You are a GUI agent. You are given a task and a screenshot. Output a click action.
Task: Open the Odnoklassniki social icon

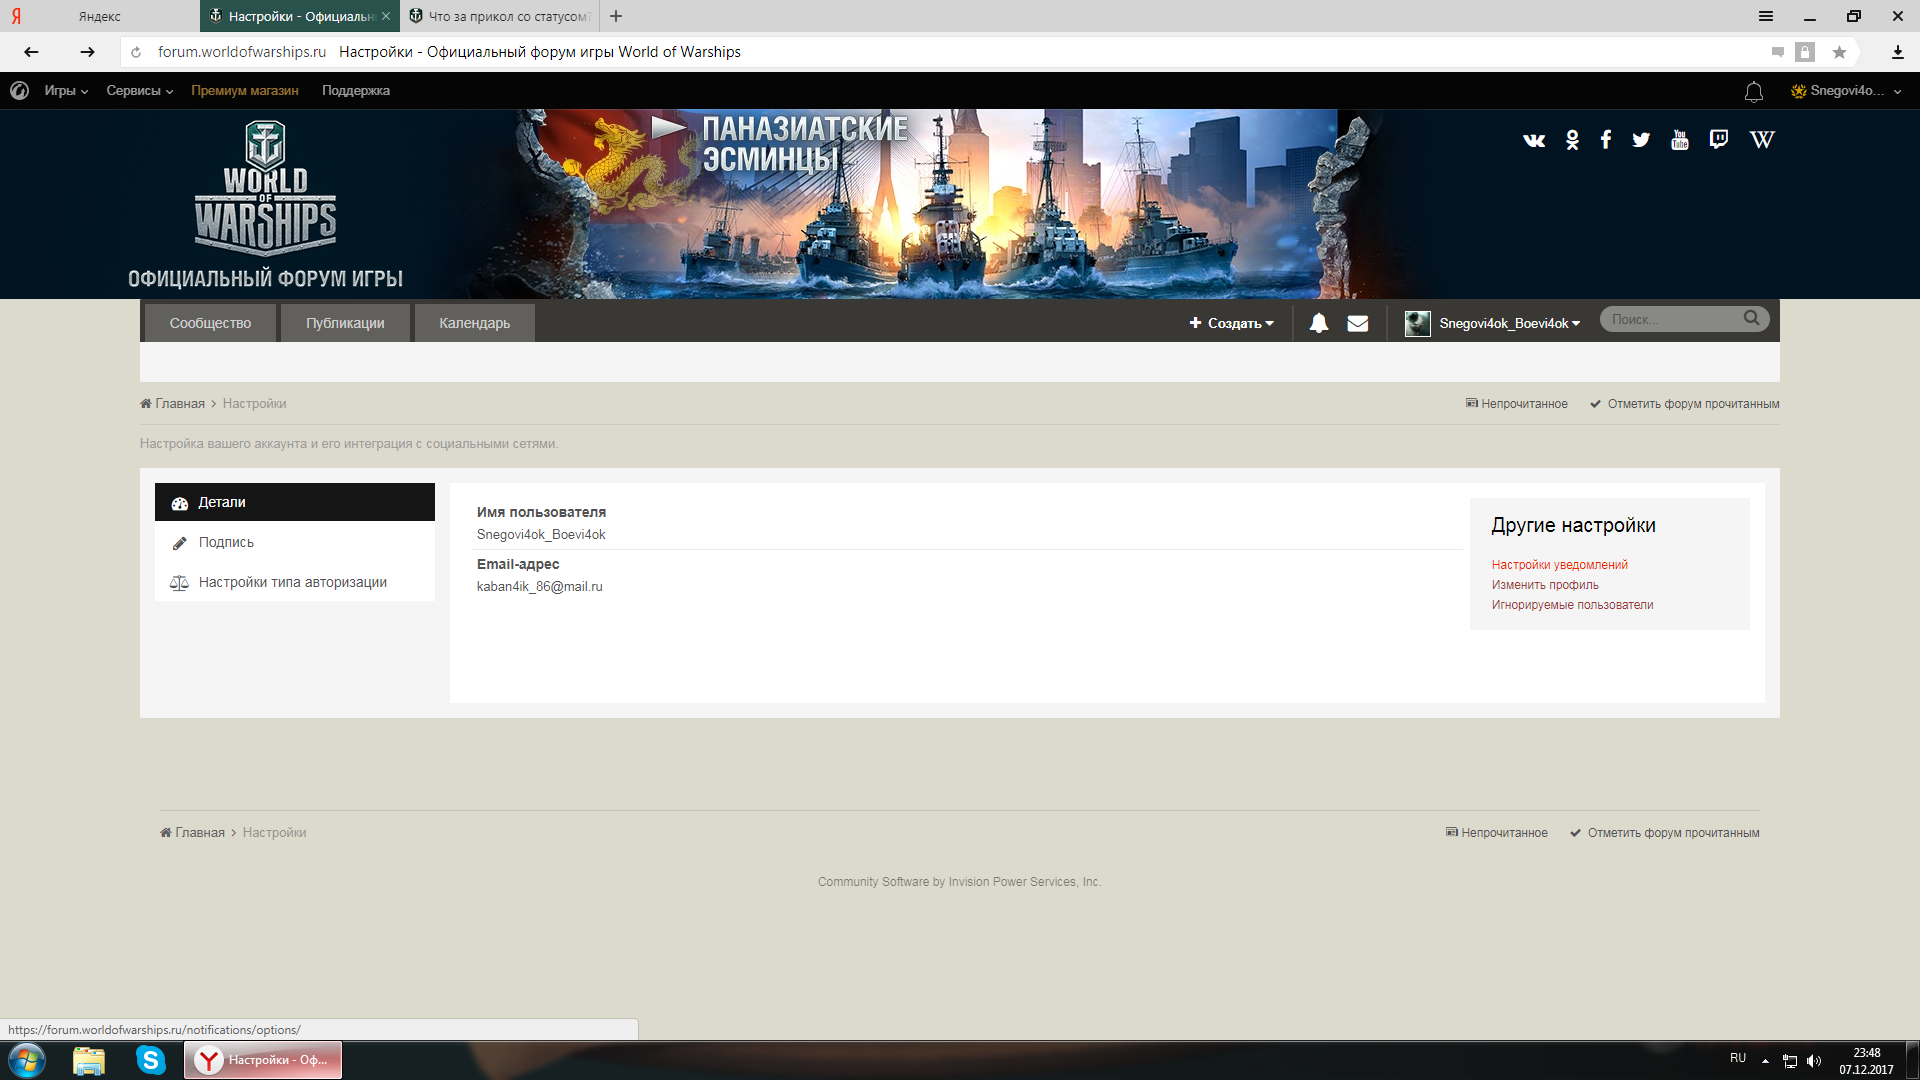[x=1572, y=140]
